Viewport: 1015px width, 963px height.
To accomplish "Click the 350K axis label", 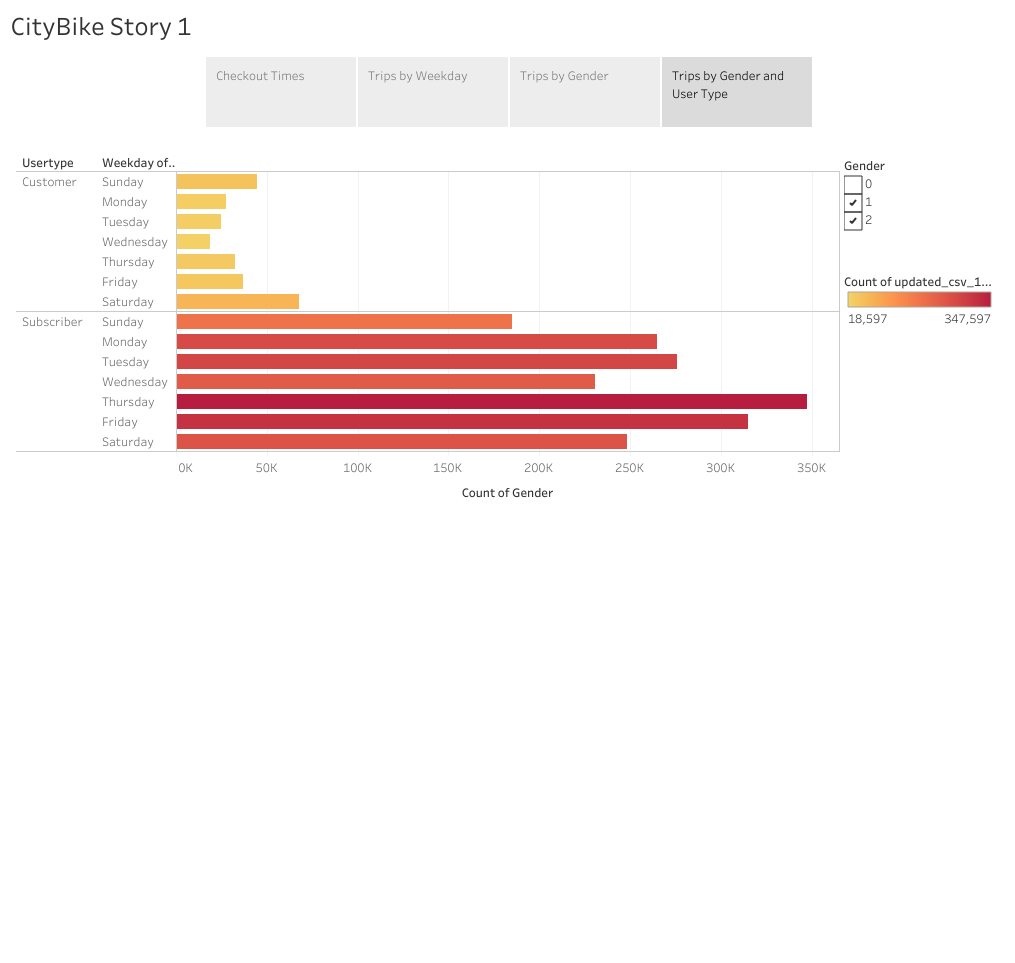I will [811, 467].
